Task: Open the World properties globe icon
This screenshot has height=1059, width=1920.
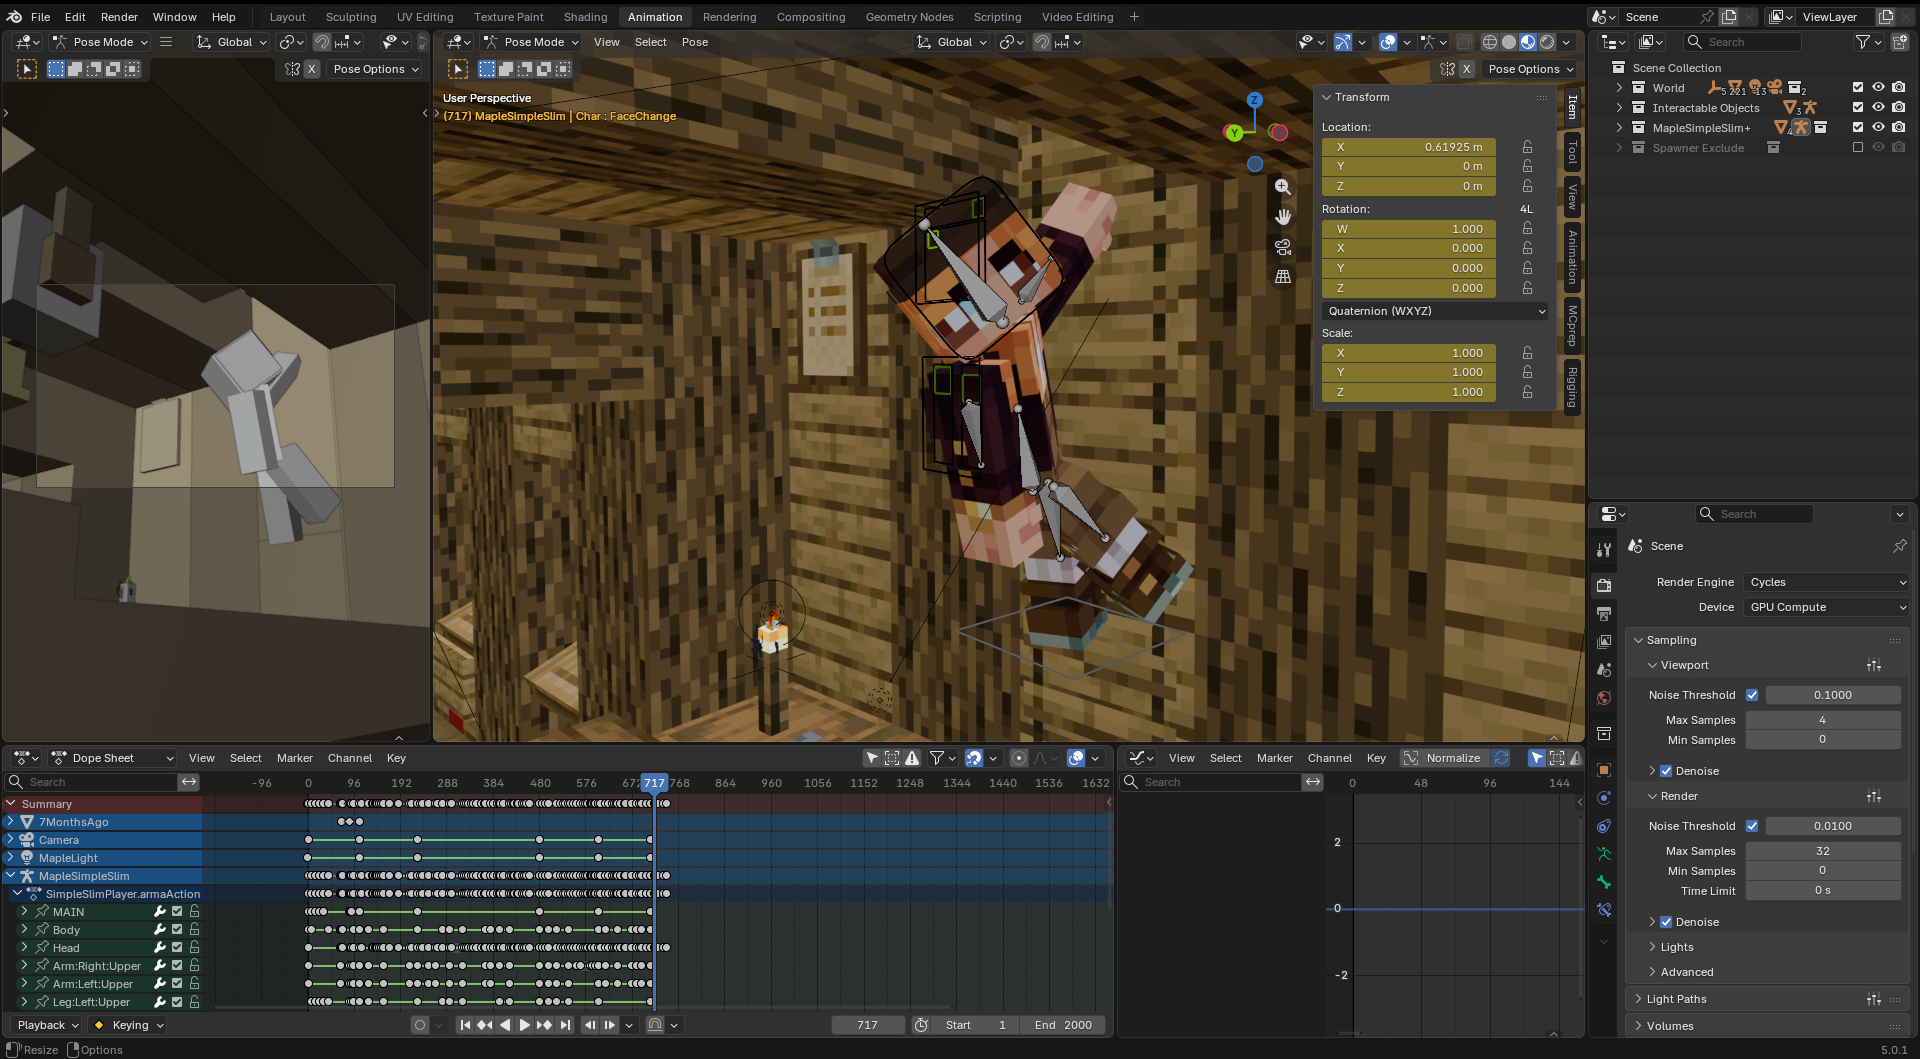Action: (1604, 698)
